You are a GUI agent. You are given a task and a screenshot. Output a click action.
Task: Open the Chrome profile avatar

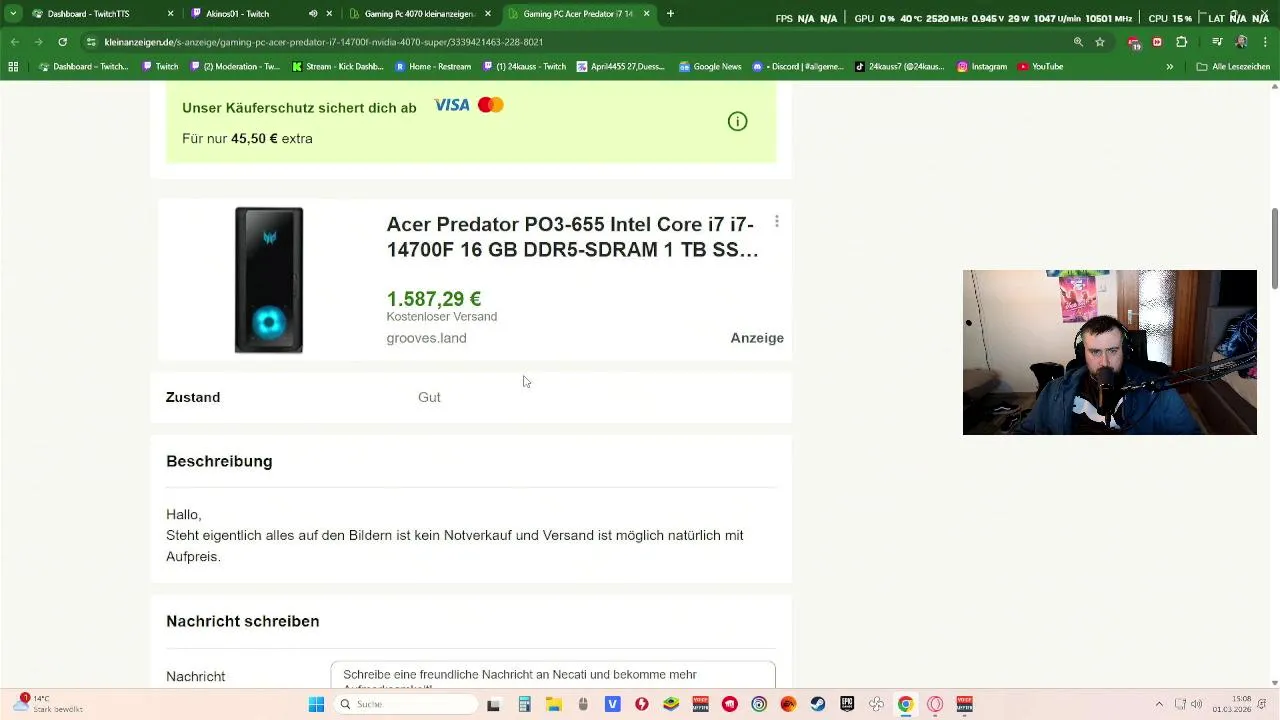[1241, 42]
